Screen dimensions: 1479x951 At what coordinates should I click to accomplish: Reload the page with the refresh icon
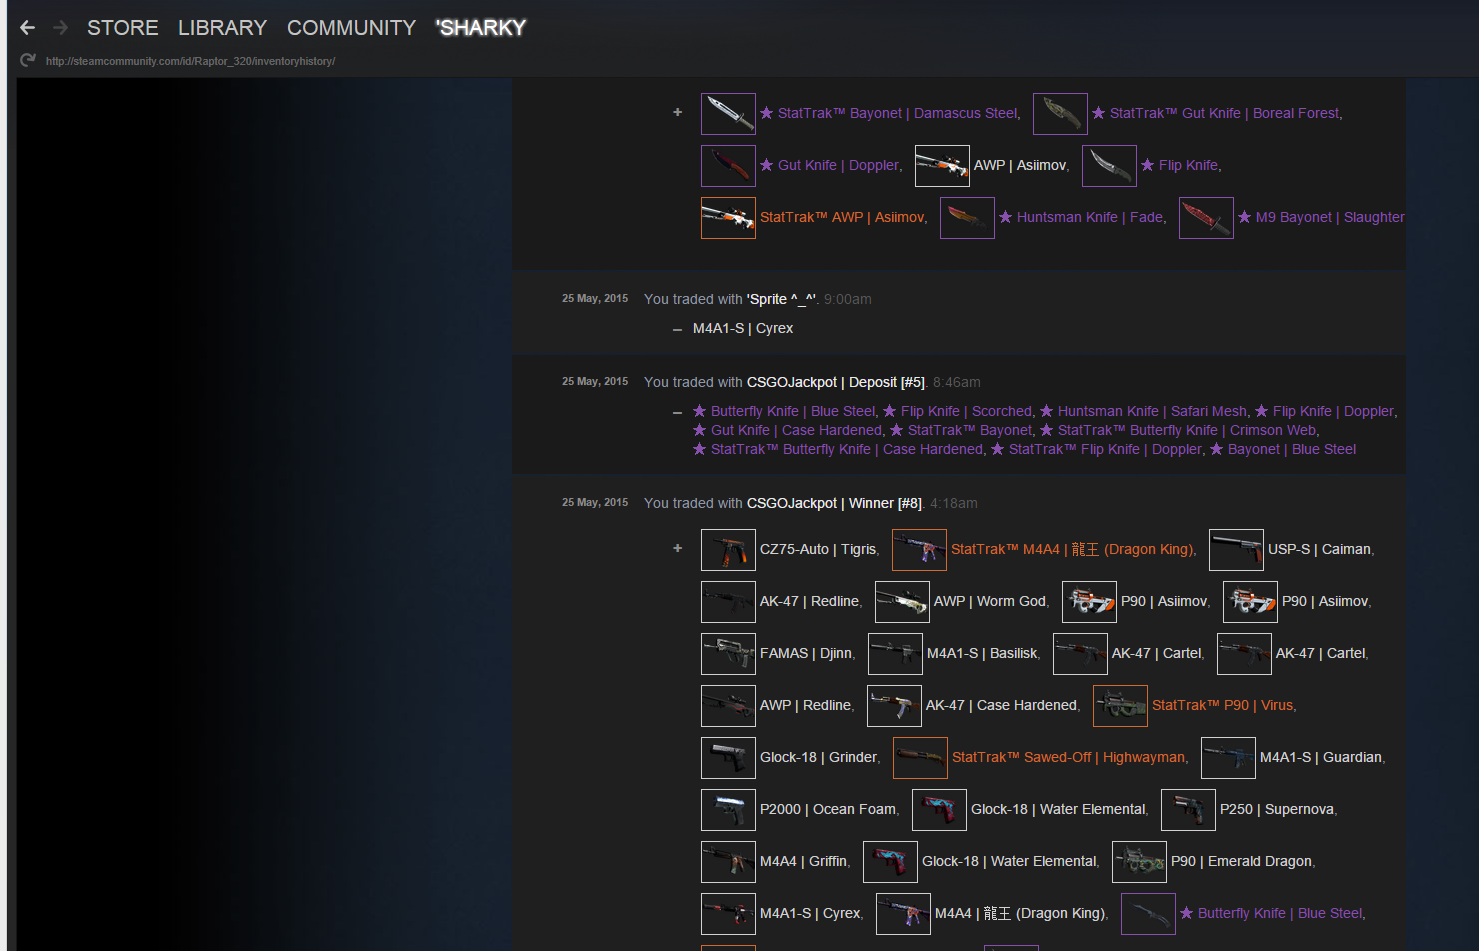click(28, 61)
